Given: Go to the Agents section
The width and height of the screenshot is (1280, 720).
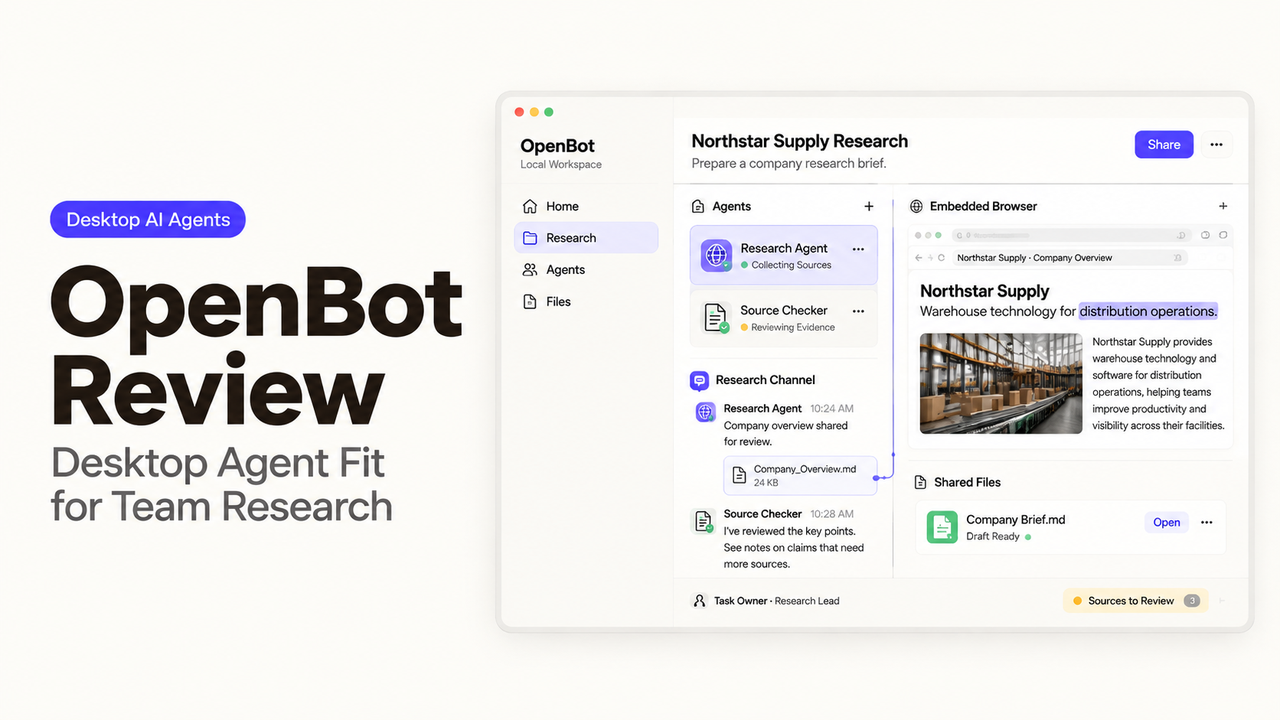Looking at the screenshot, I should [586, 270].
